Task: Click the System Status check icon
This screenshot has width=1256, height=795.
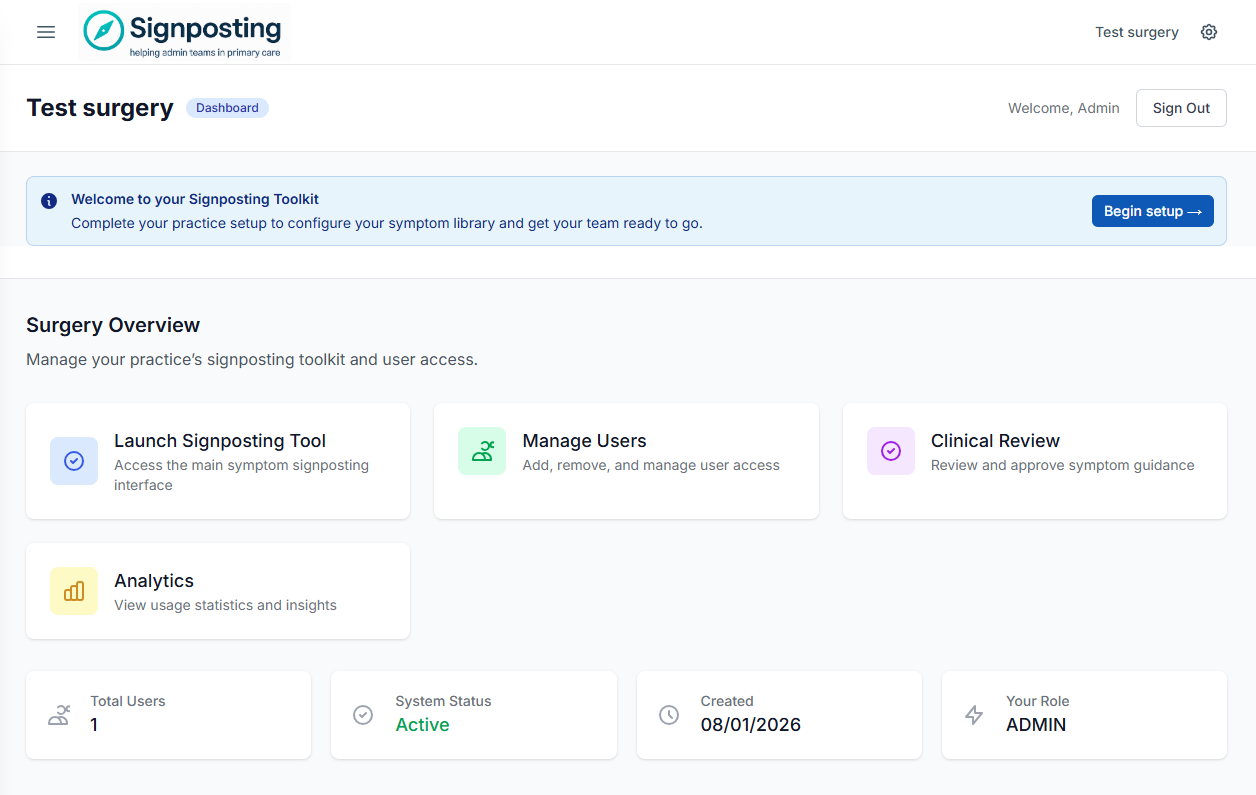Action: click(363, 715)
